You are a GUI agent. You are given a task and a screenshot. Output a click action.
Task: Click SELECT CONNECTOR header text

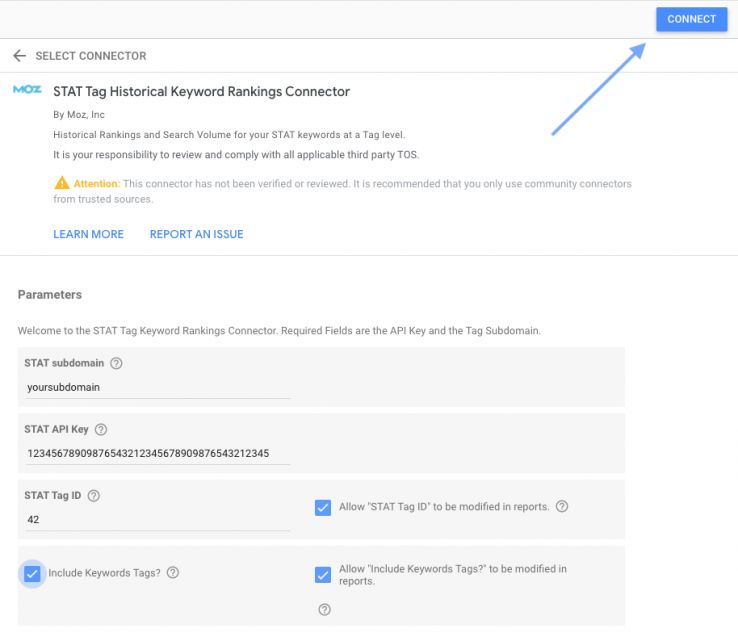pyautogui.click(x=91, y=56)
